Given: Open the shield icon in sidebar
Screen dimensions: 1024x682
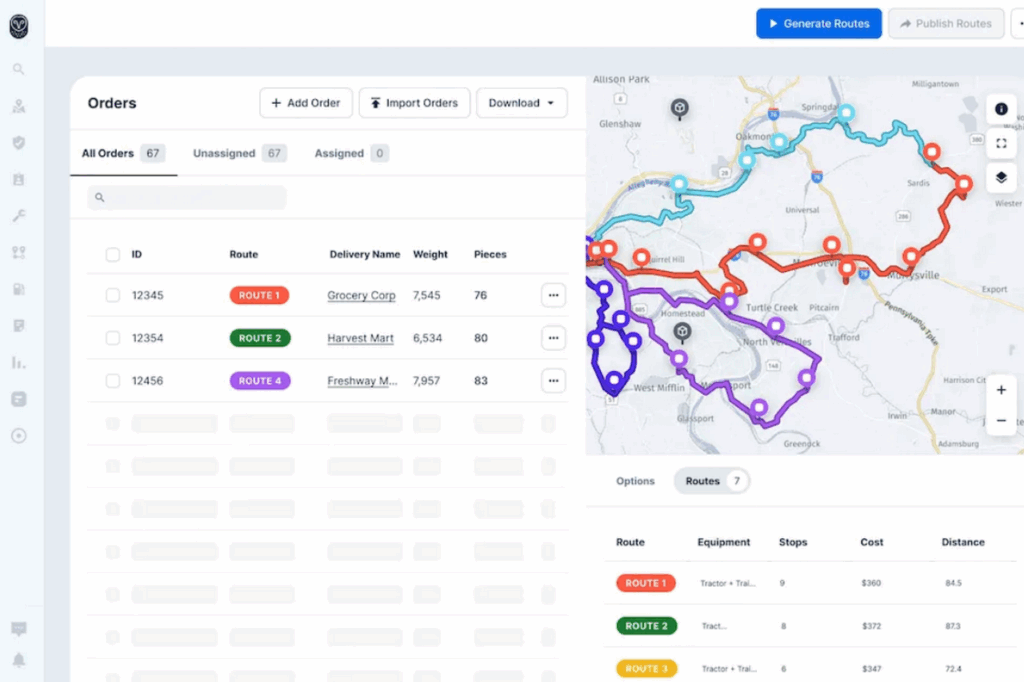Looking at the screenshot, I should (18, 142).
